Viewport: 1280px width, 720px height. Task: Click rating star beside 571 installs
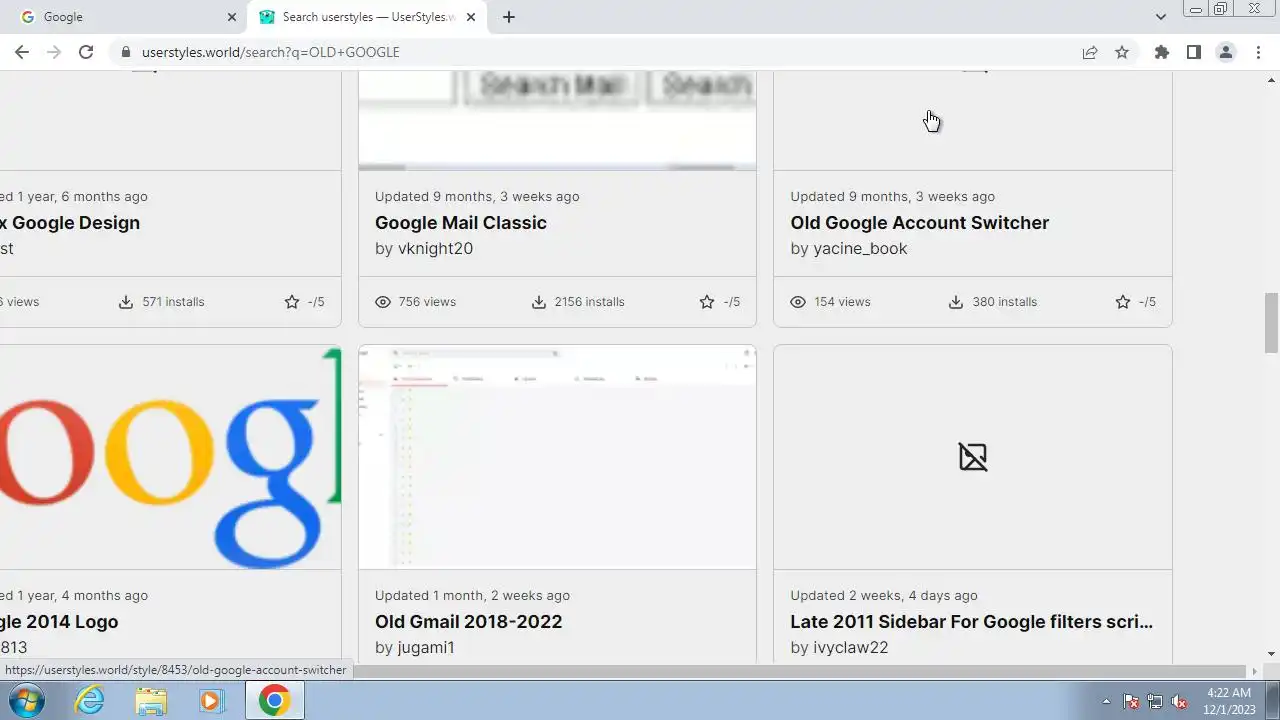pos(292,301)
